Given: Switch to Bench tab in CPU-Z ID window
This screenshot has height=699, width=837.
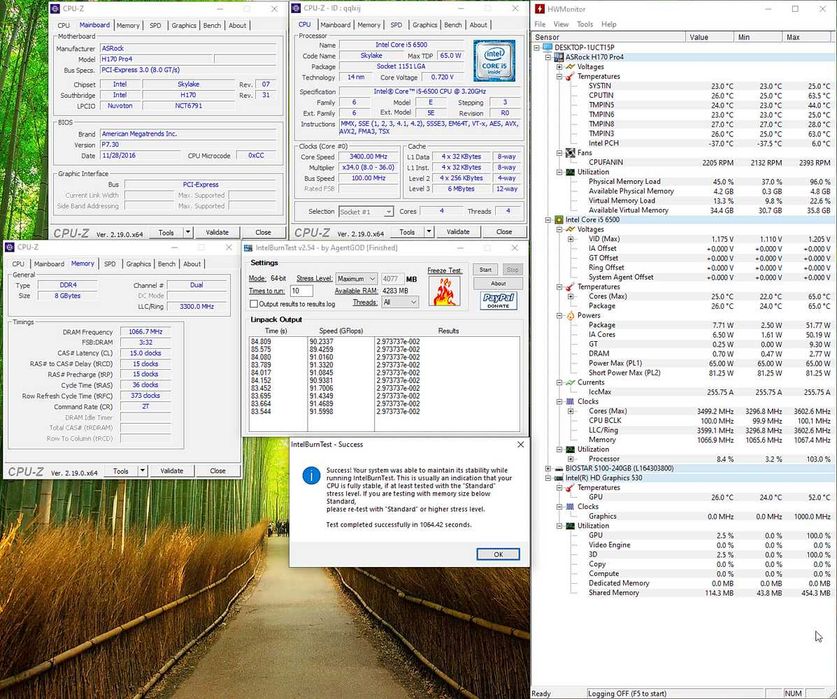Looking at the screenshot, I should tap(453, 25).
